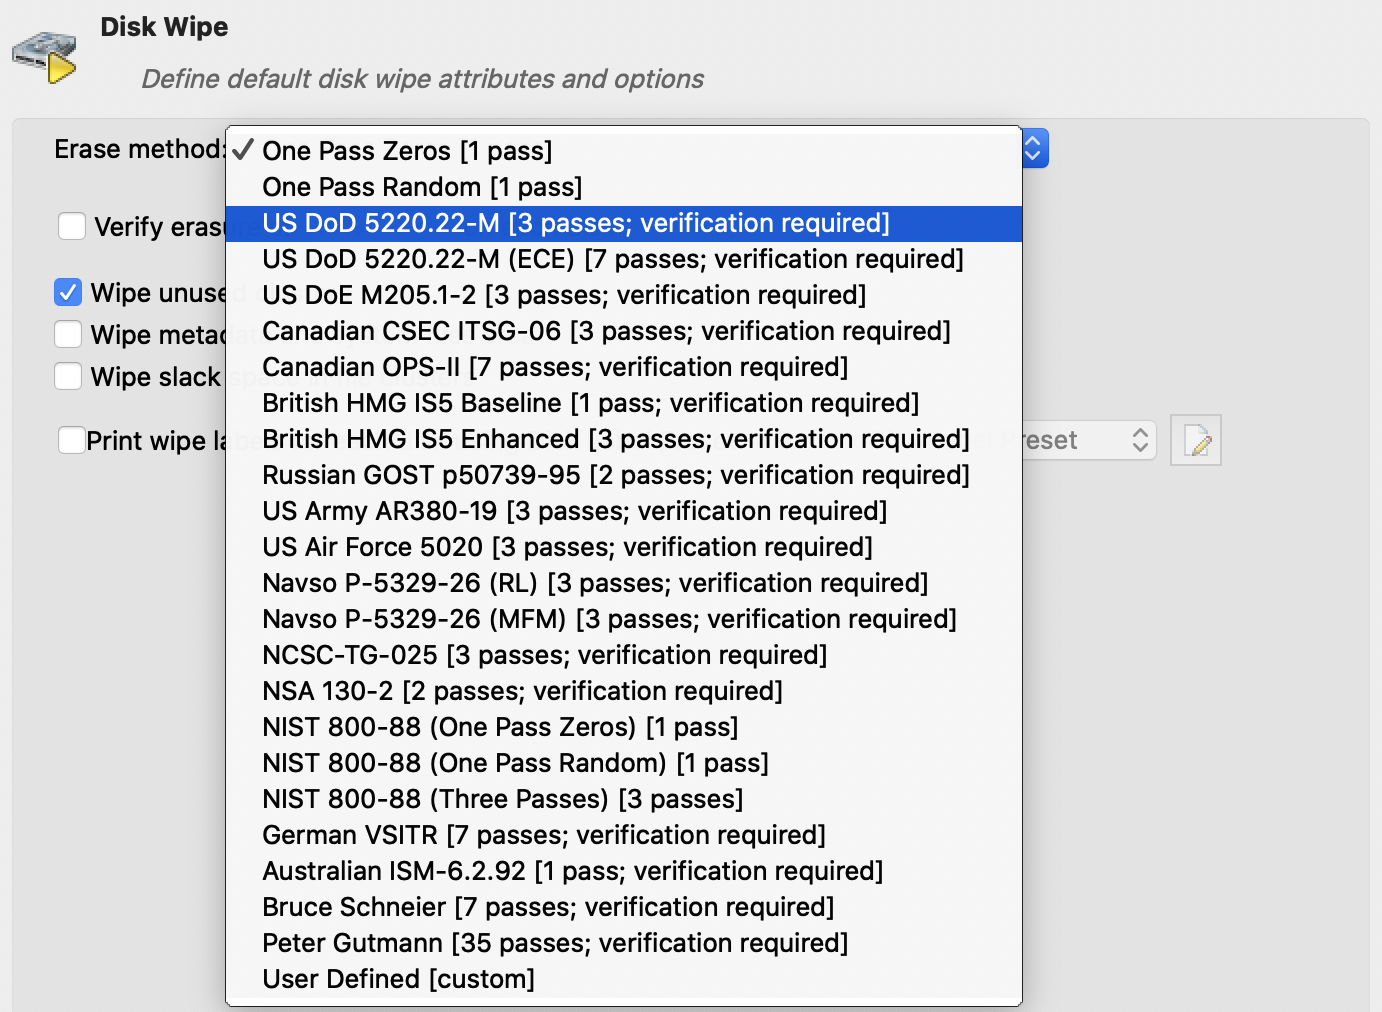
Task: Choose User Defined [custom] option
Action: point(398,979)
